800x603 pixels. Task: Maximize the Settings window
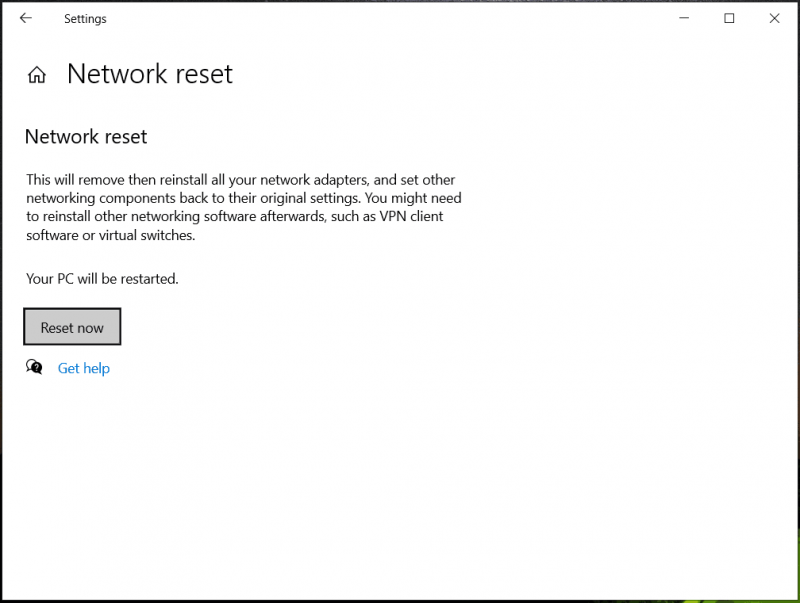pos(729,18)
